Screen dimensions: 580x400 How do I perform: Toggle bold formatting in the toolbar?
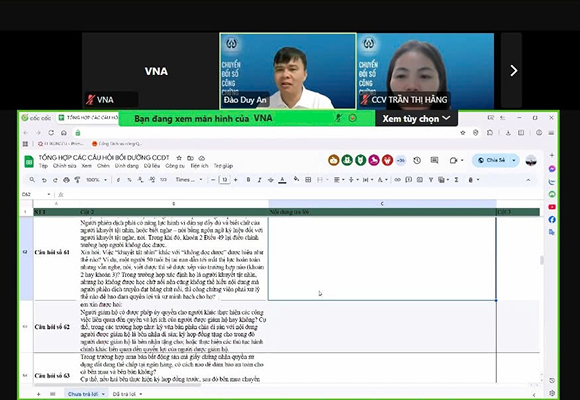click(248, 180)
